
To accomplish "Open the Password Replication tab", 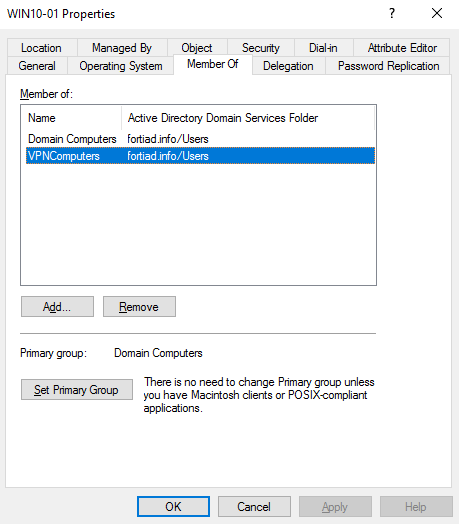I will click(x=388, y=66).
